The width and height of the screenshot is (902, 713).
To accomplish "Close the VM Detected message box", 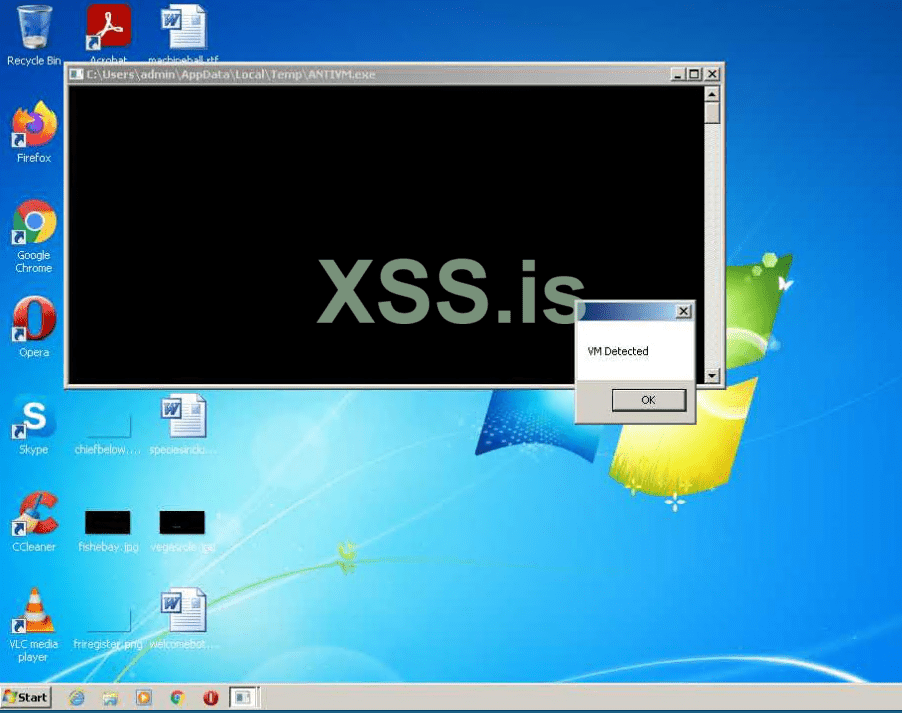I will point(683,311).
